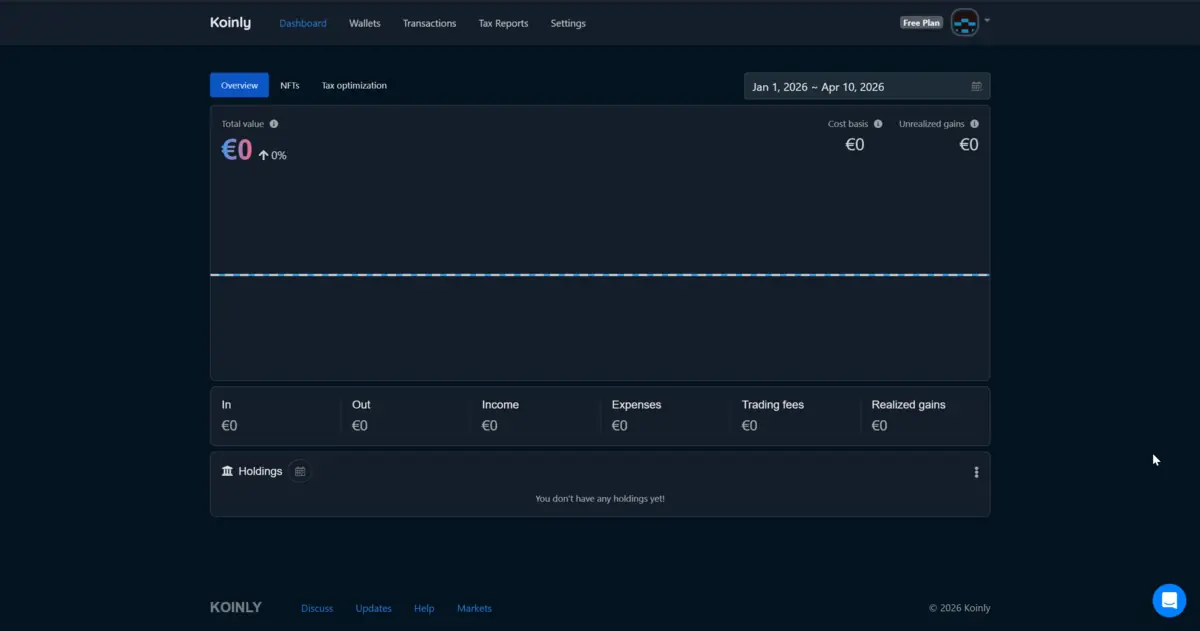Click the Cost basis info icon
Image resolution: width=1200 pixels, height=631 pixels.
878,123
